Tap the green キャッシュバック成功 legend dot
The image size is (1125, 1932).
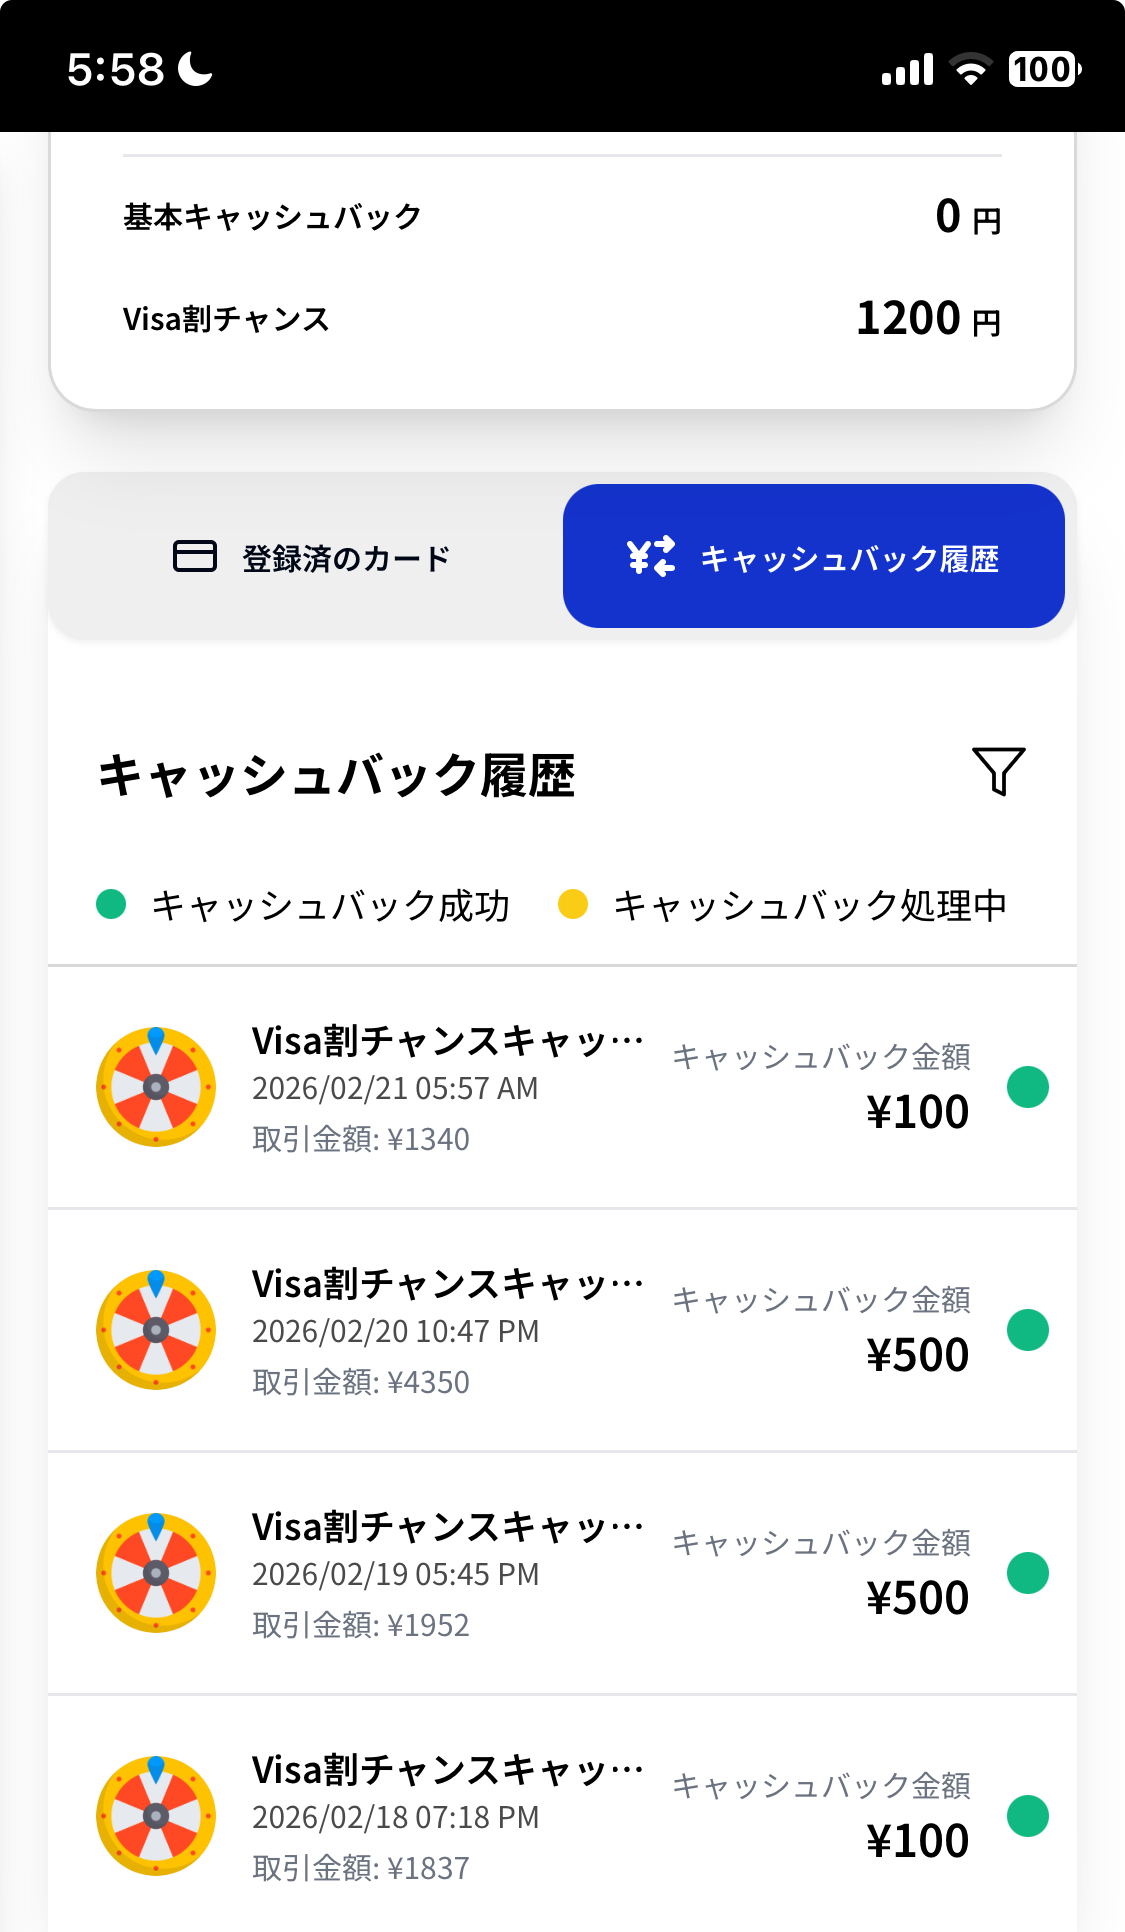pos(111,904)
